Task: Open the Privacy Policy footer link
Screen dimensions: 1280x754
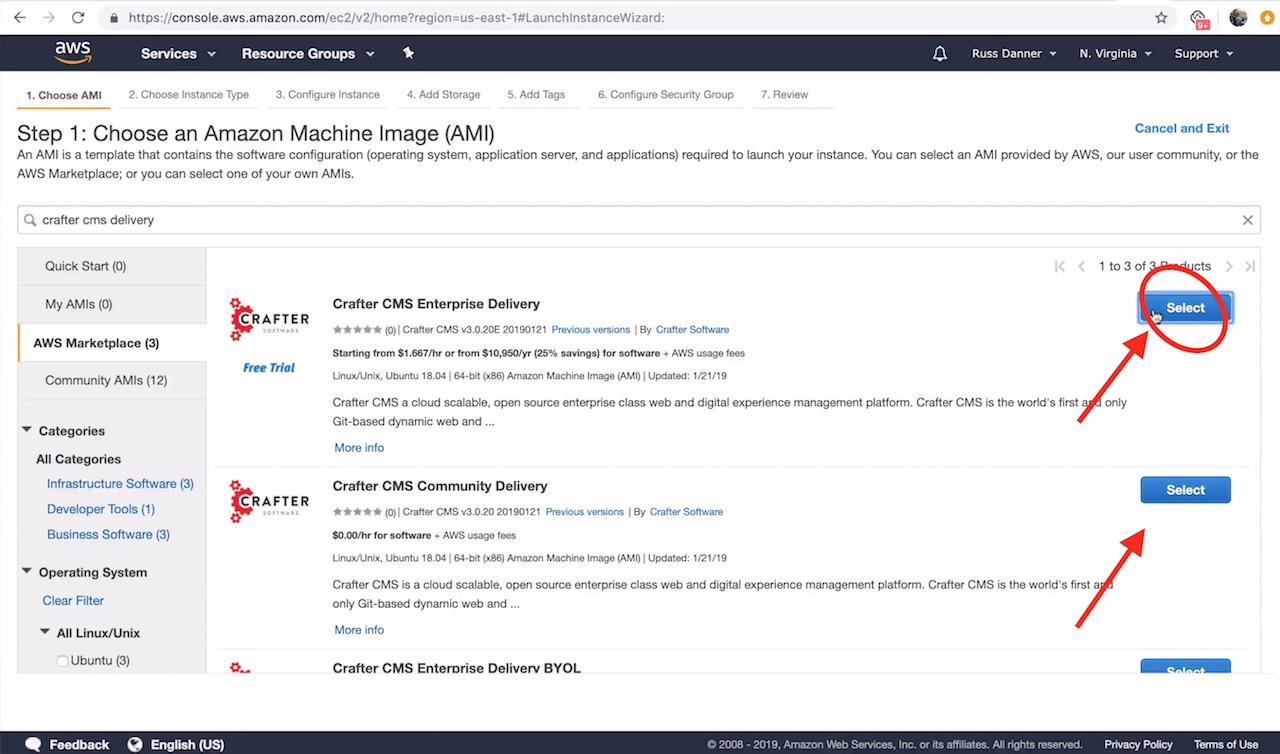Action: [1138, 744]
